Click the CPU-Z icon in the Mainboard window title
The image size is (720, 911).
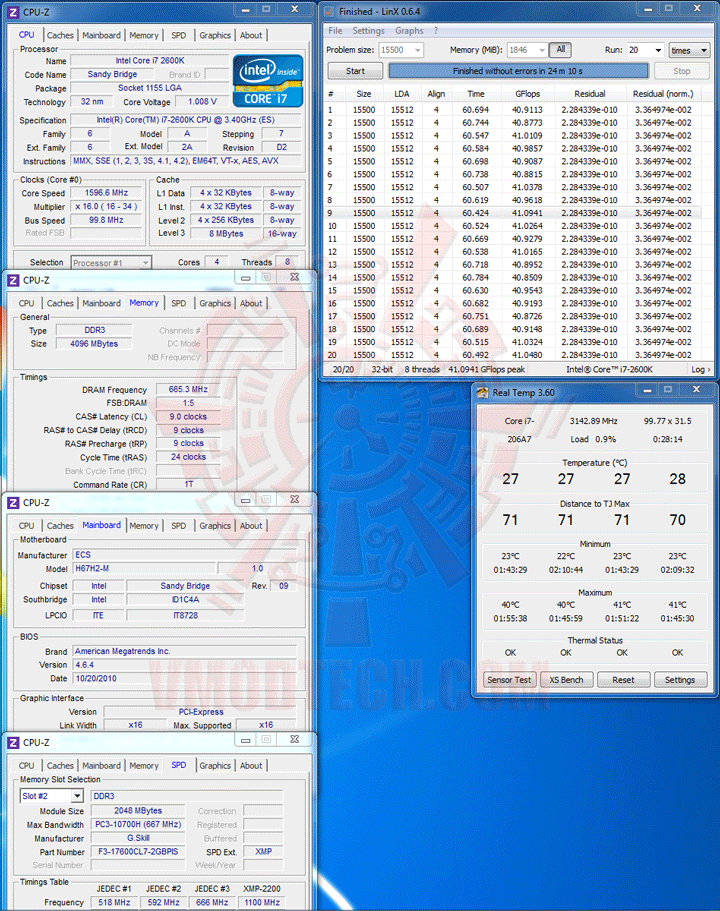click(13, 503)
